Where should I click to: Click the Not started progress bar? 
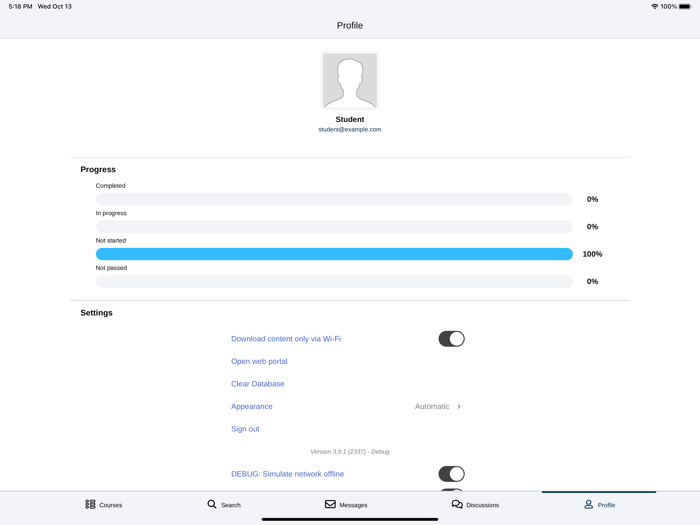coord(334,254)
